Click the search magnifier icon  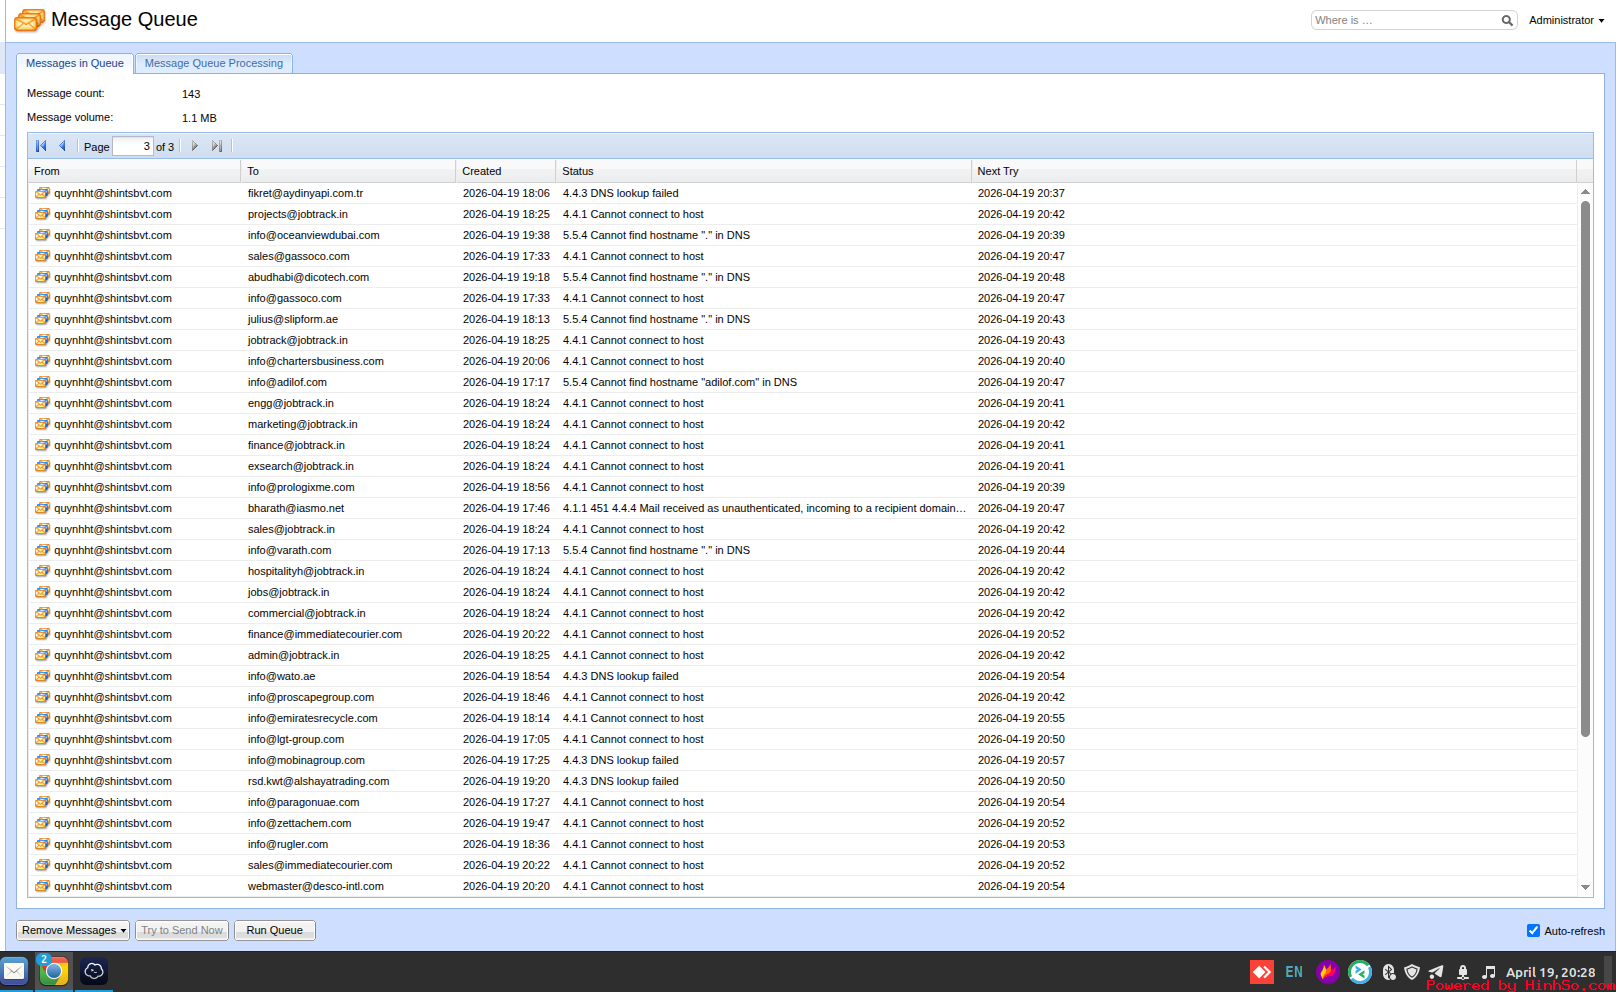tap(1506, 20)
